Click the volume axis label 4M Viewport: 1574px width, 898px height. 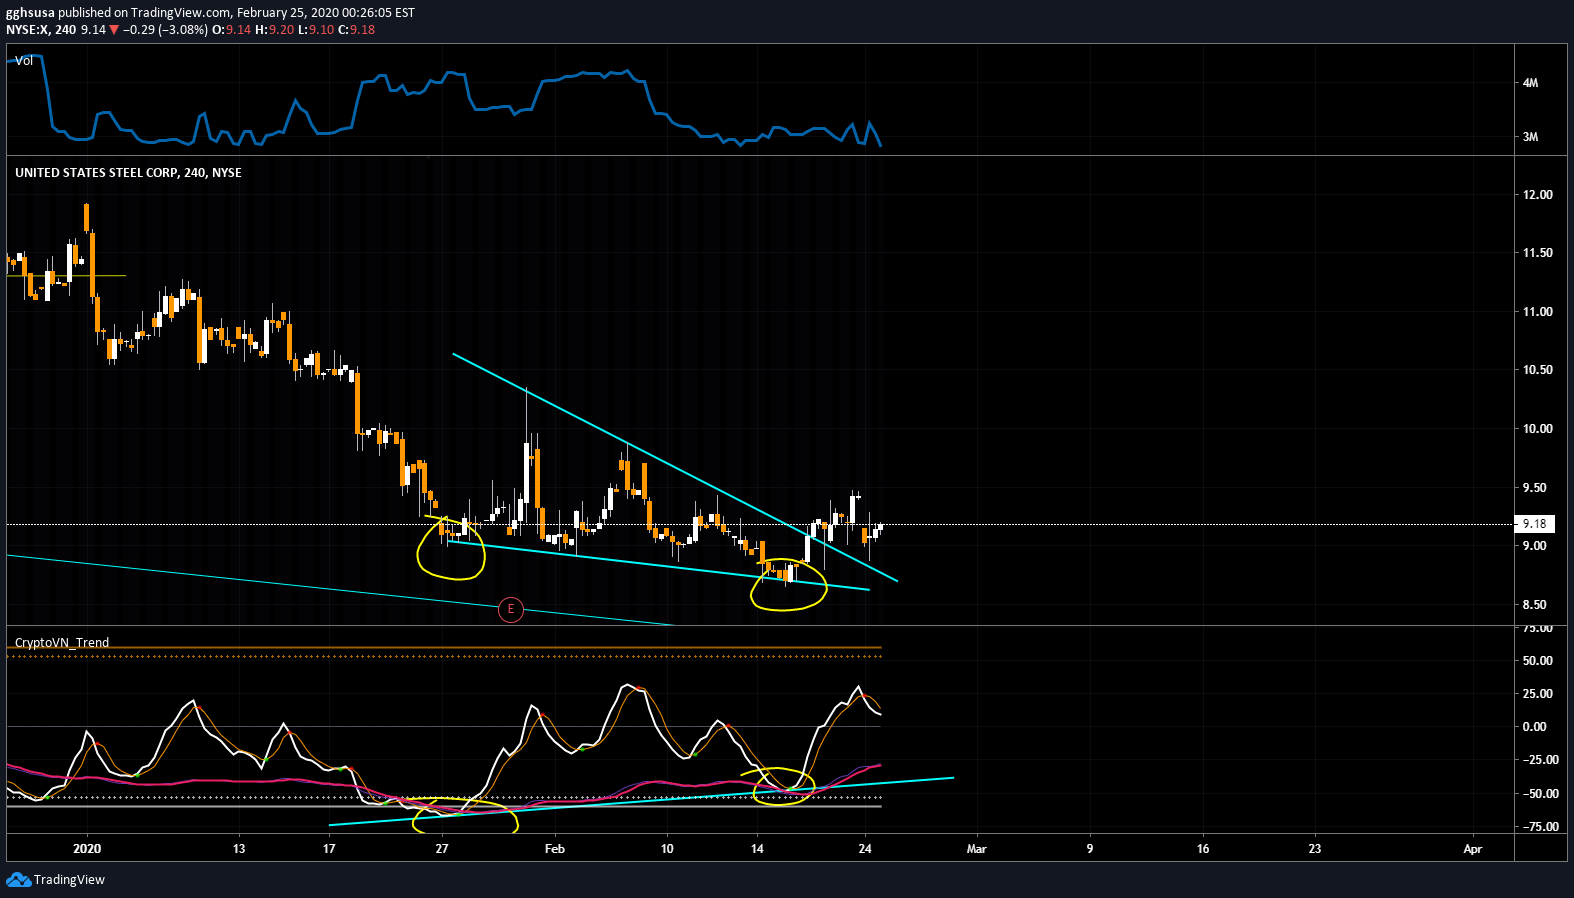point(1530,83)
